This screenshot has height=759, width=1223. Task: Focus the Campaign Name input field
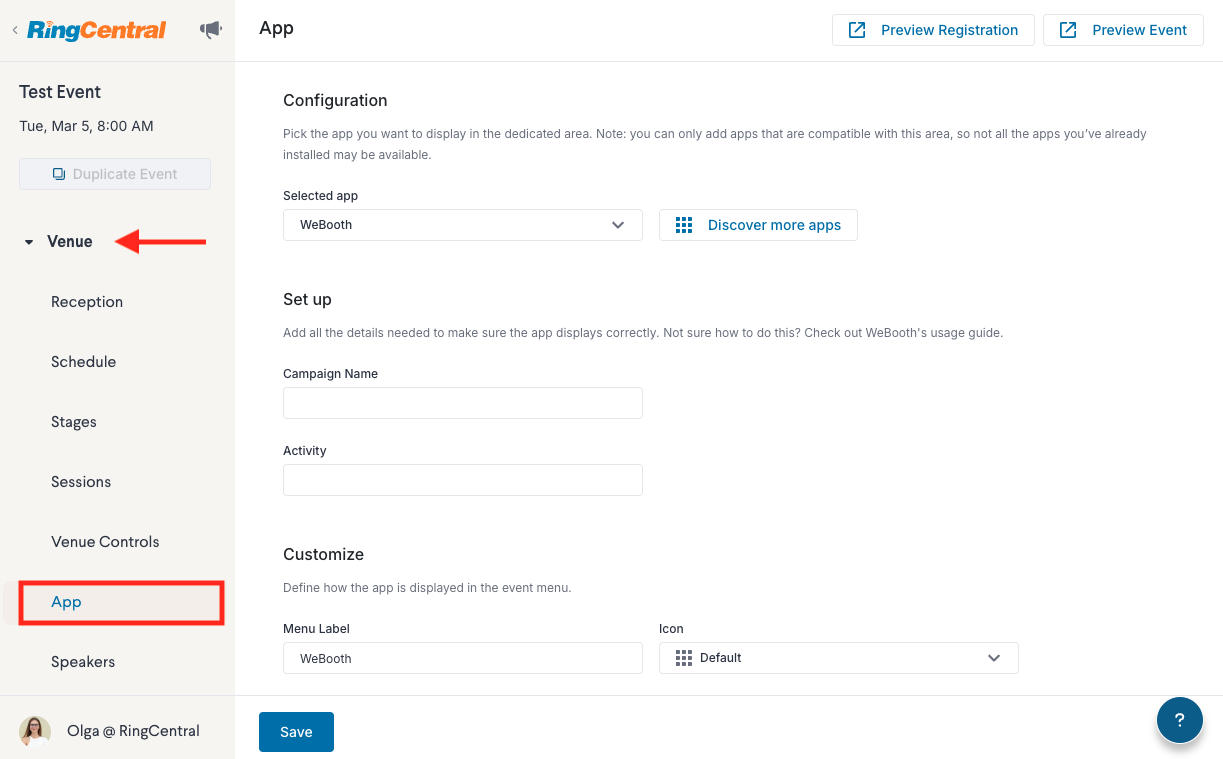coord(463,403)
